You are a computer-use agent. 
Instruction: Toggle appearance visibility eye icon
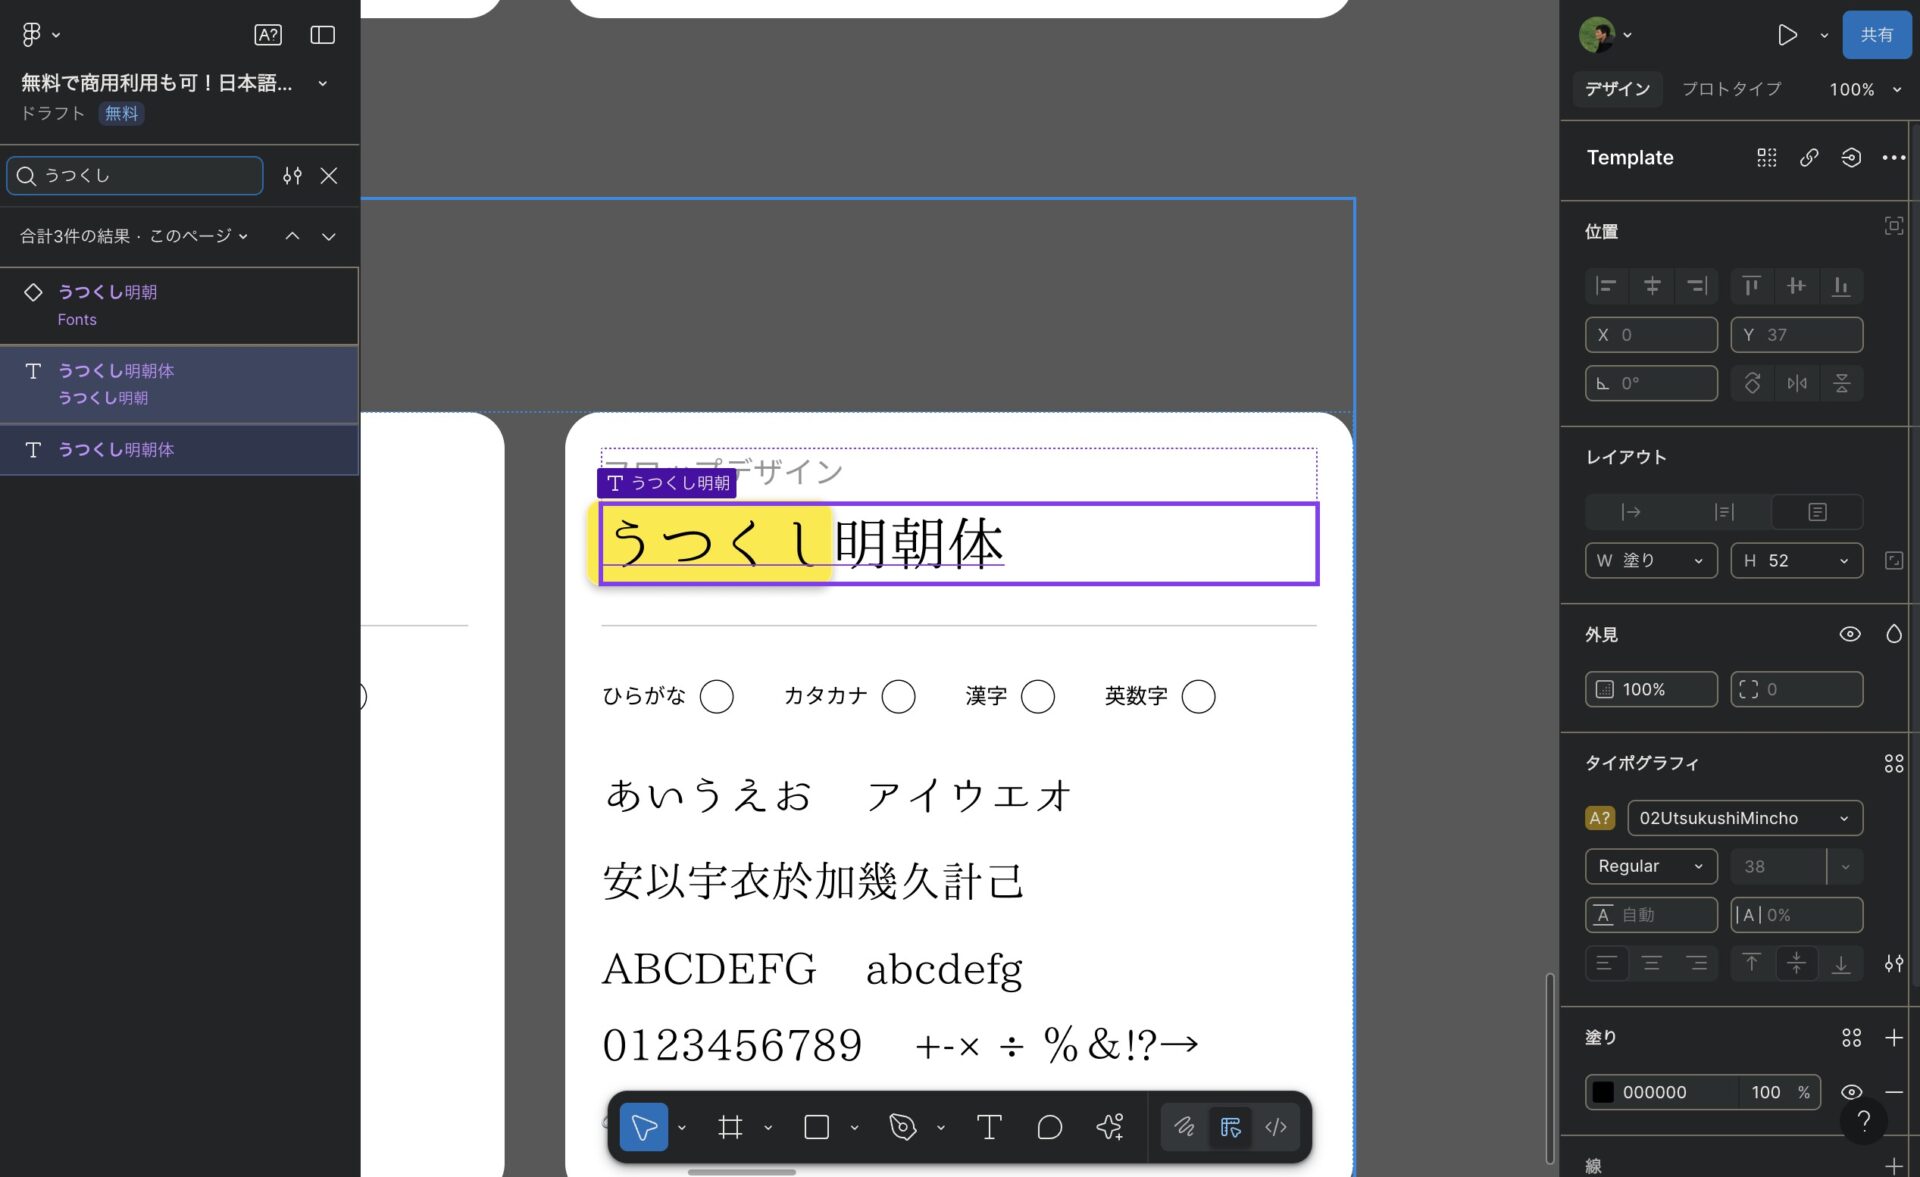coord(1850,634)
